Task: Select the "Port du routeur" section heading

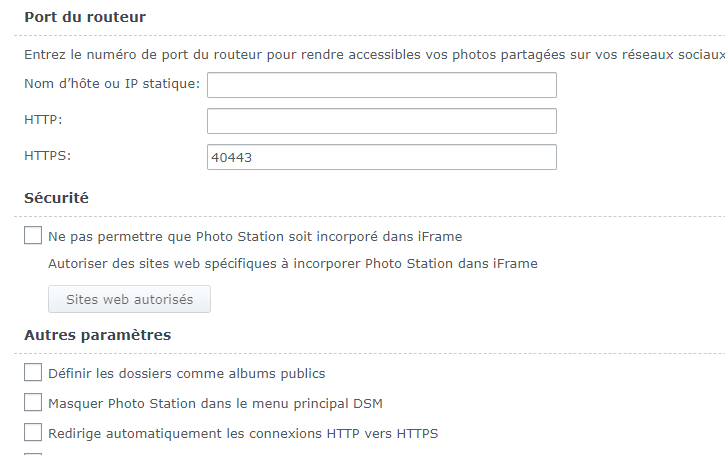Action: (x=84, y=17)
